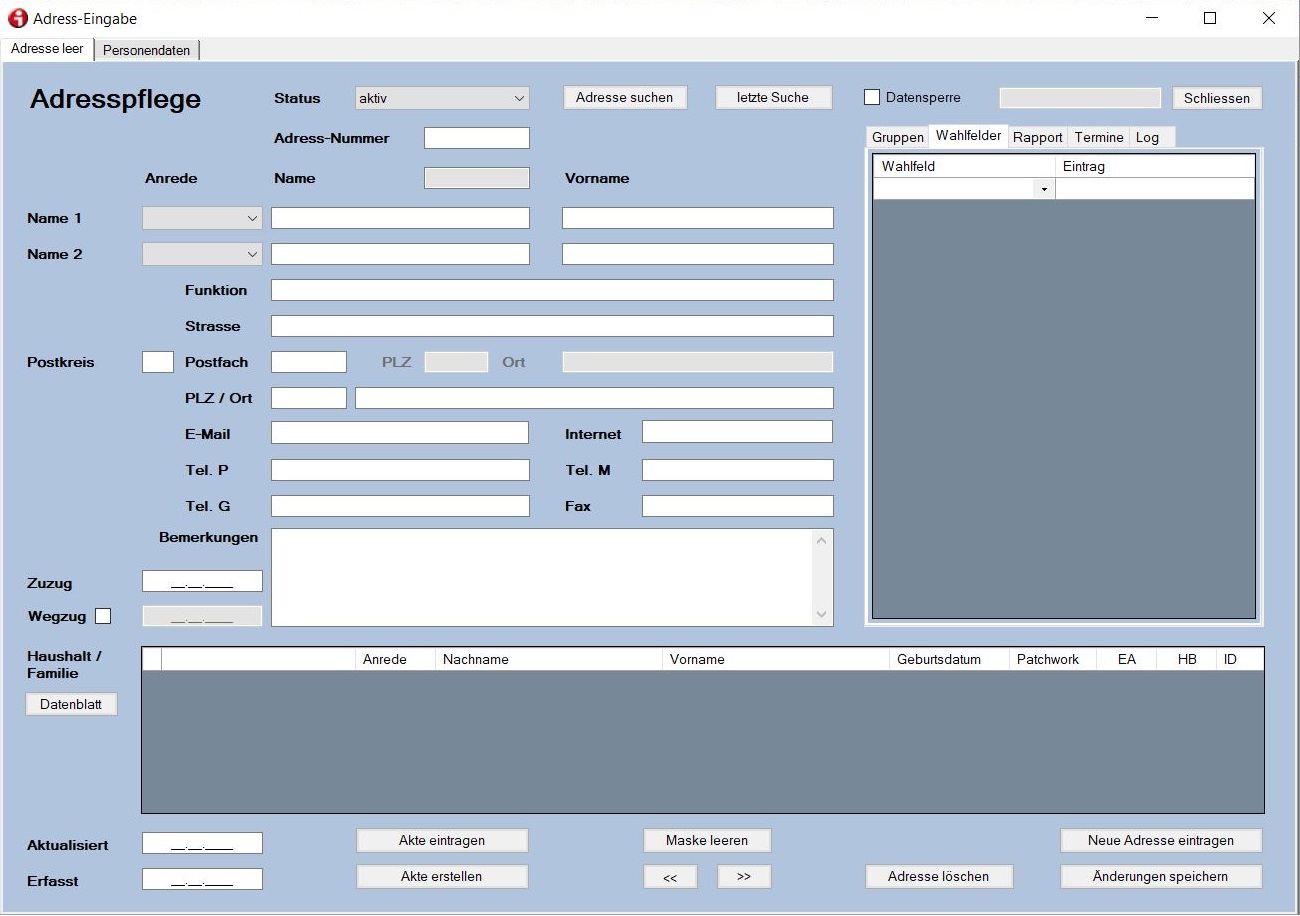Click Neue Adresse eintragen button
1300x916 pixels.
1160,841
